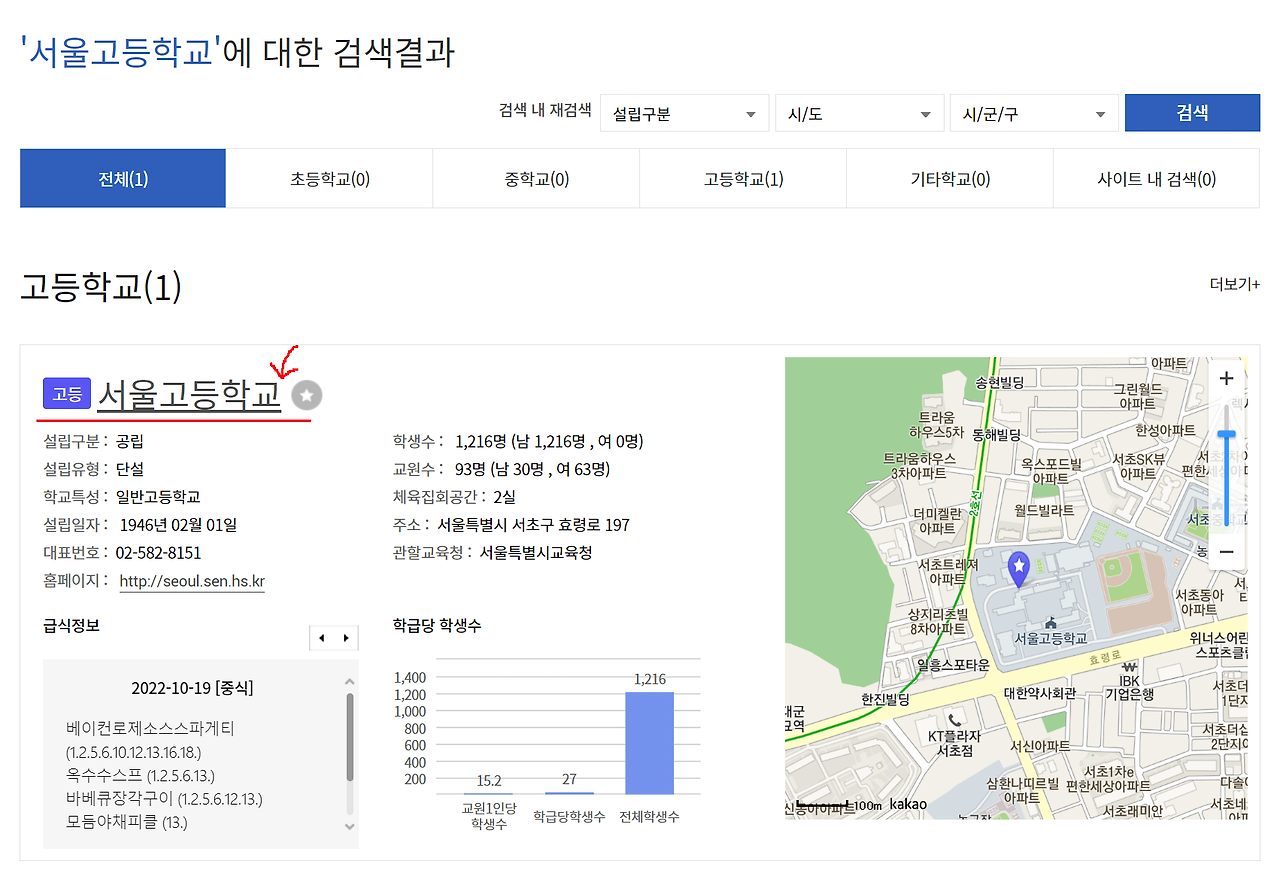The image size is (1280, 882).
Task: Click the 모듬야채피클 menu item
Action: click(x=112, y=822)
